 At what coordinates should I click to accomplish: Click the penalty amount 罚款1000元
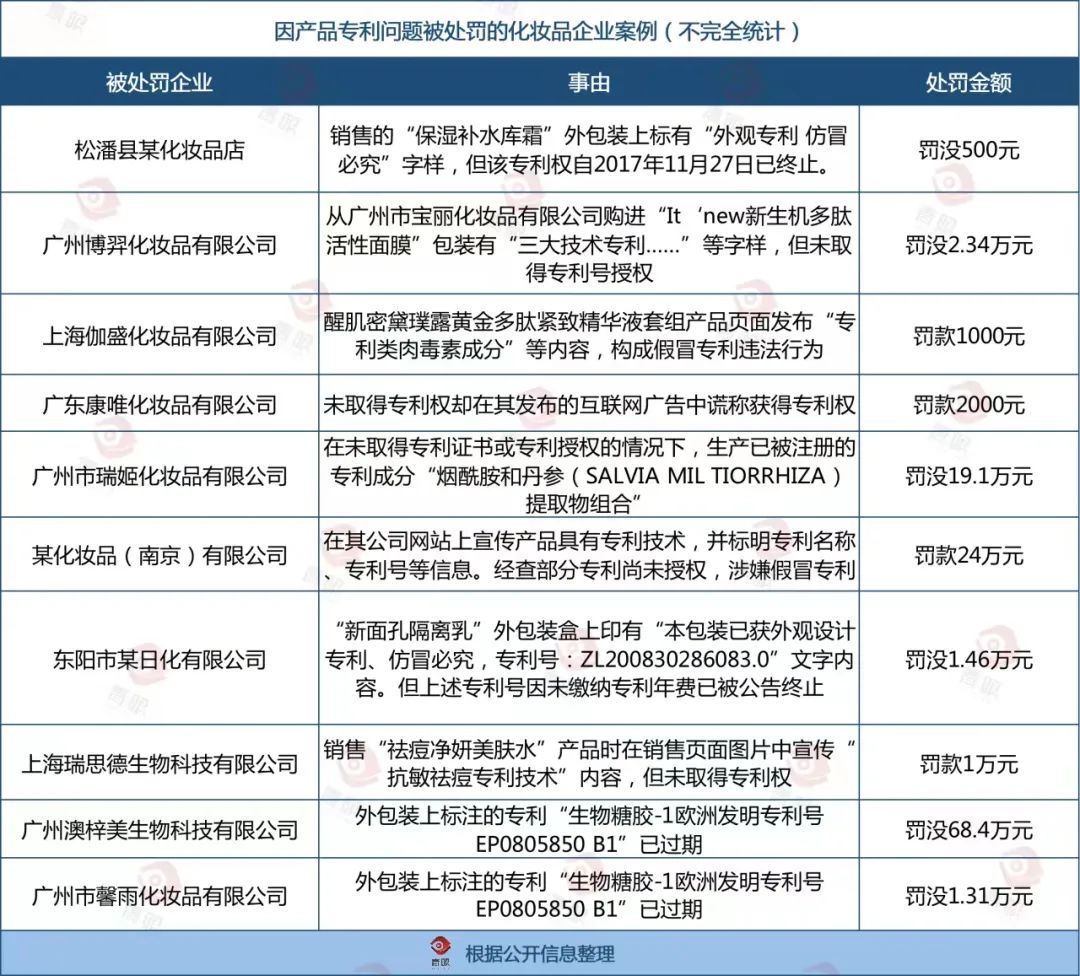(x=968, y=335)
